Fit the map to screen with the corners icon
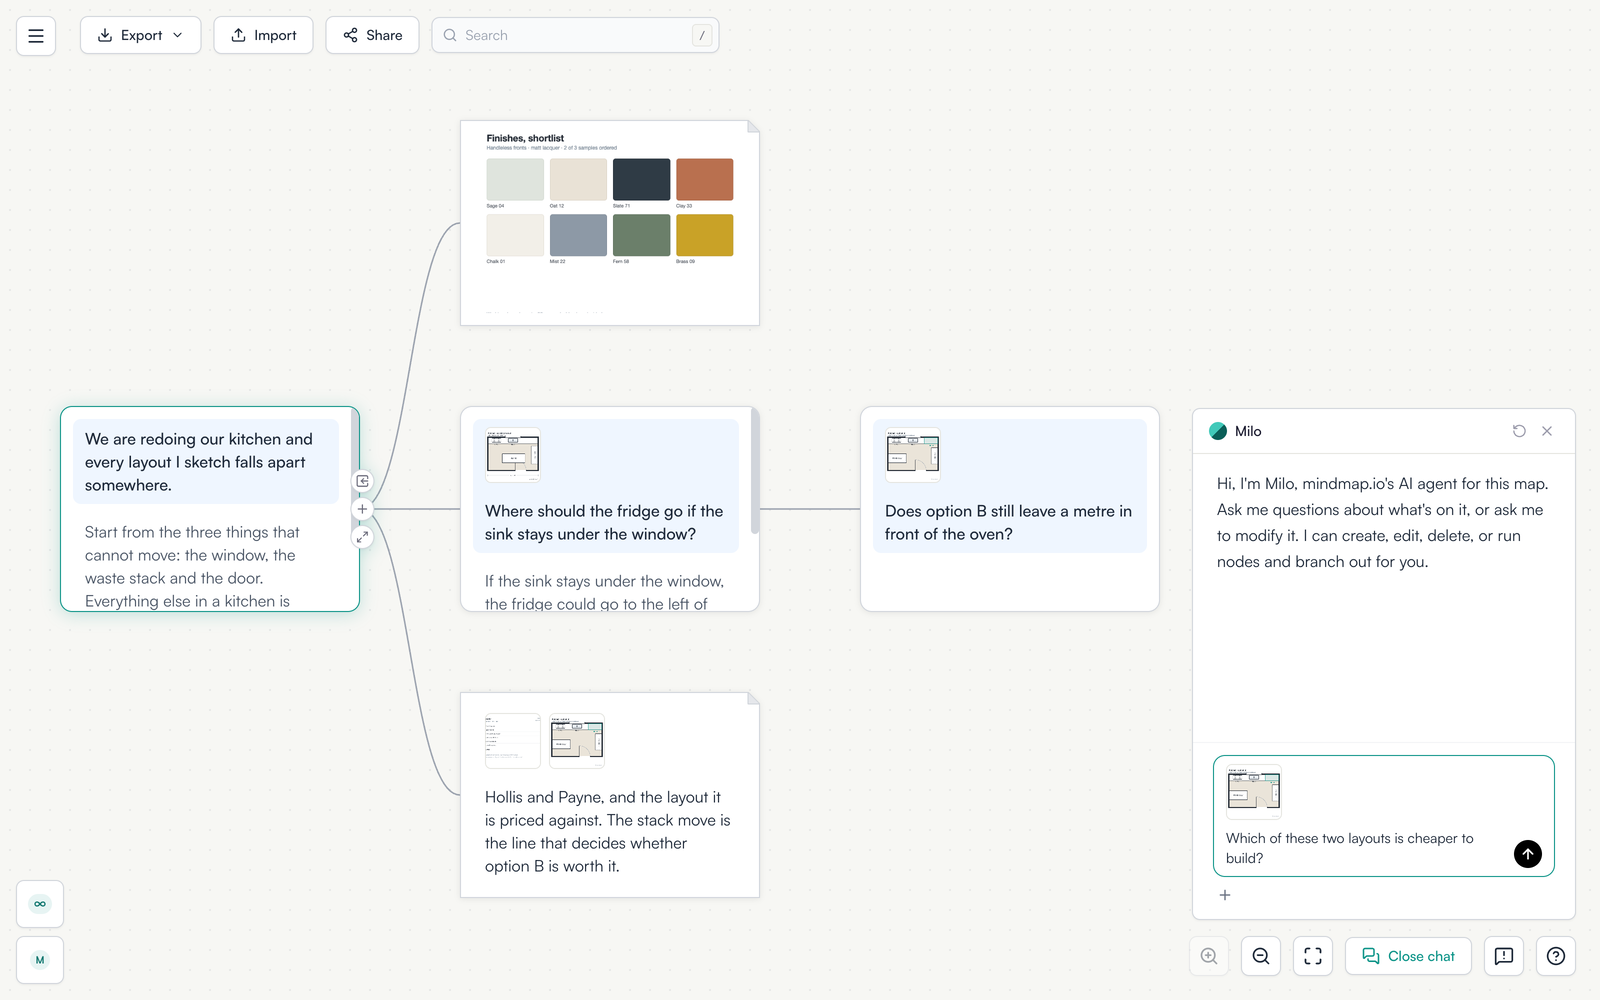The height and width of the screenshot is (1000, 1600). (x=1313, y=956)
